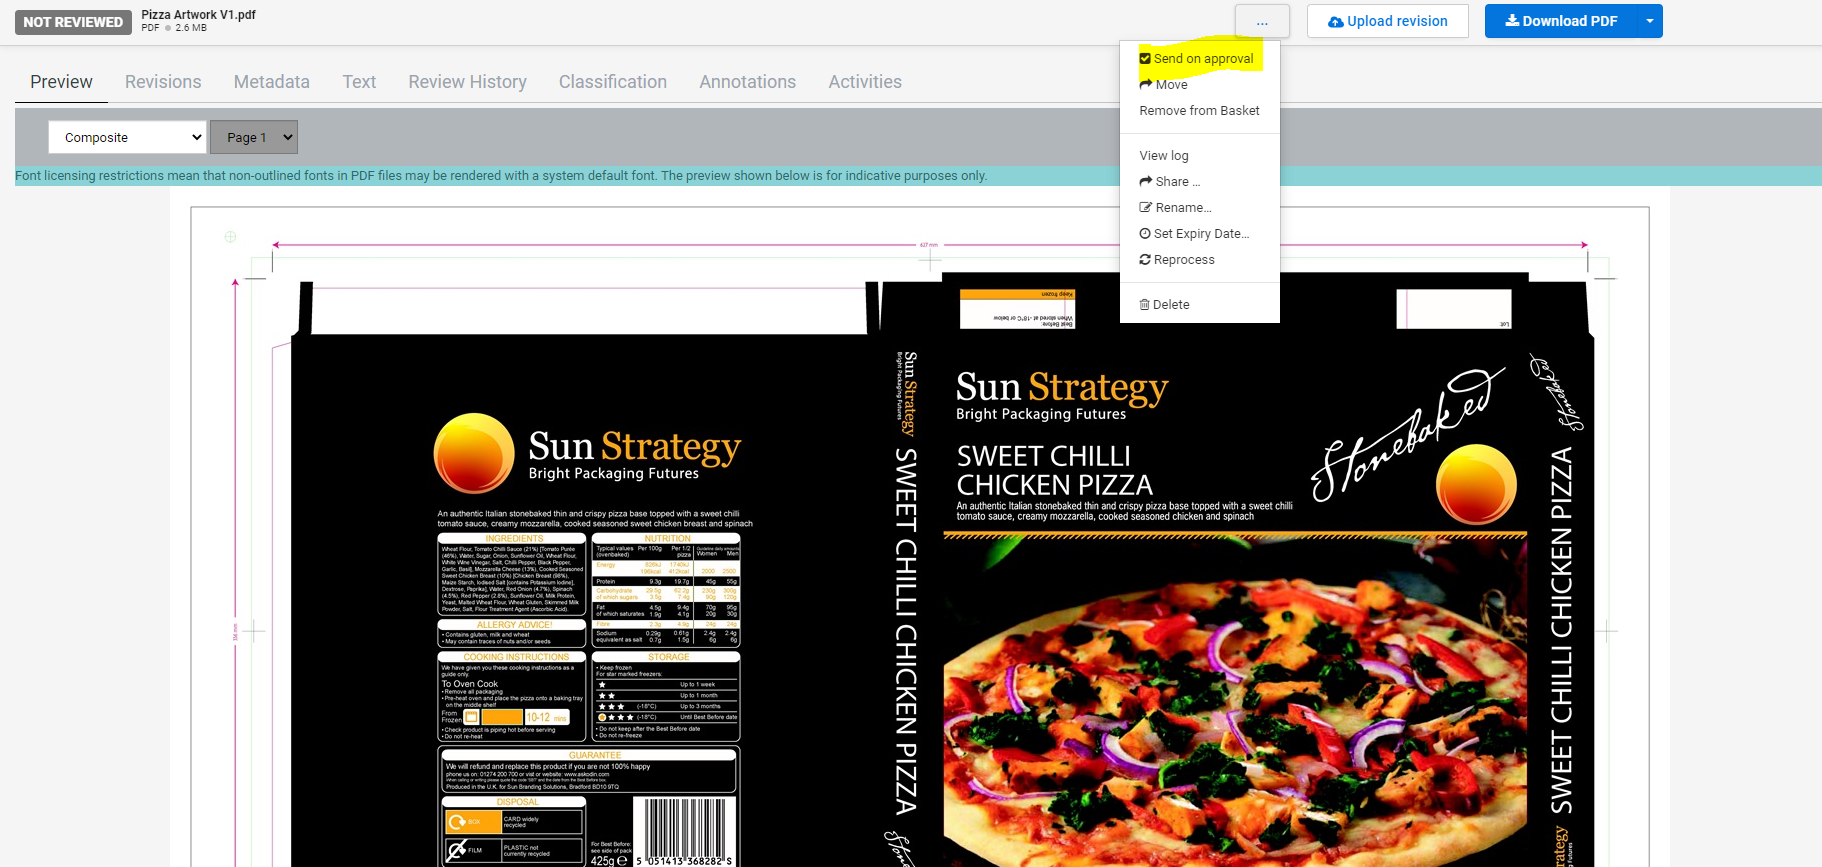The image size is (1822, 867).
Task: Click the Reprocess refresh icon
Action: point(1145,259)
